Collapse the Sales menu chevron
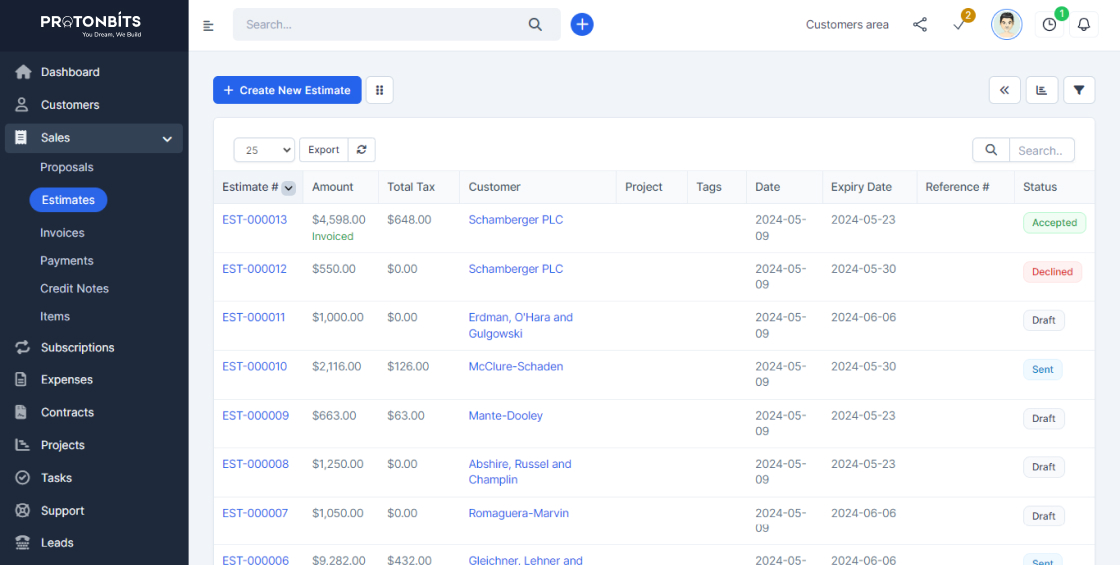 167,139
